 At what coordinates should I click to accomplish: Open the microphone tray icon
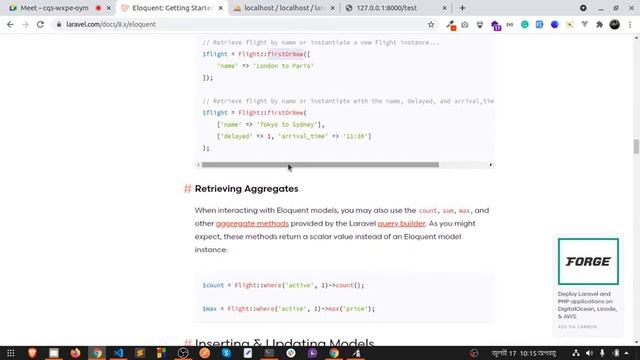pos(602,353)
